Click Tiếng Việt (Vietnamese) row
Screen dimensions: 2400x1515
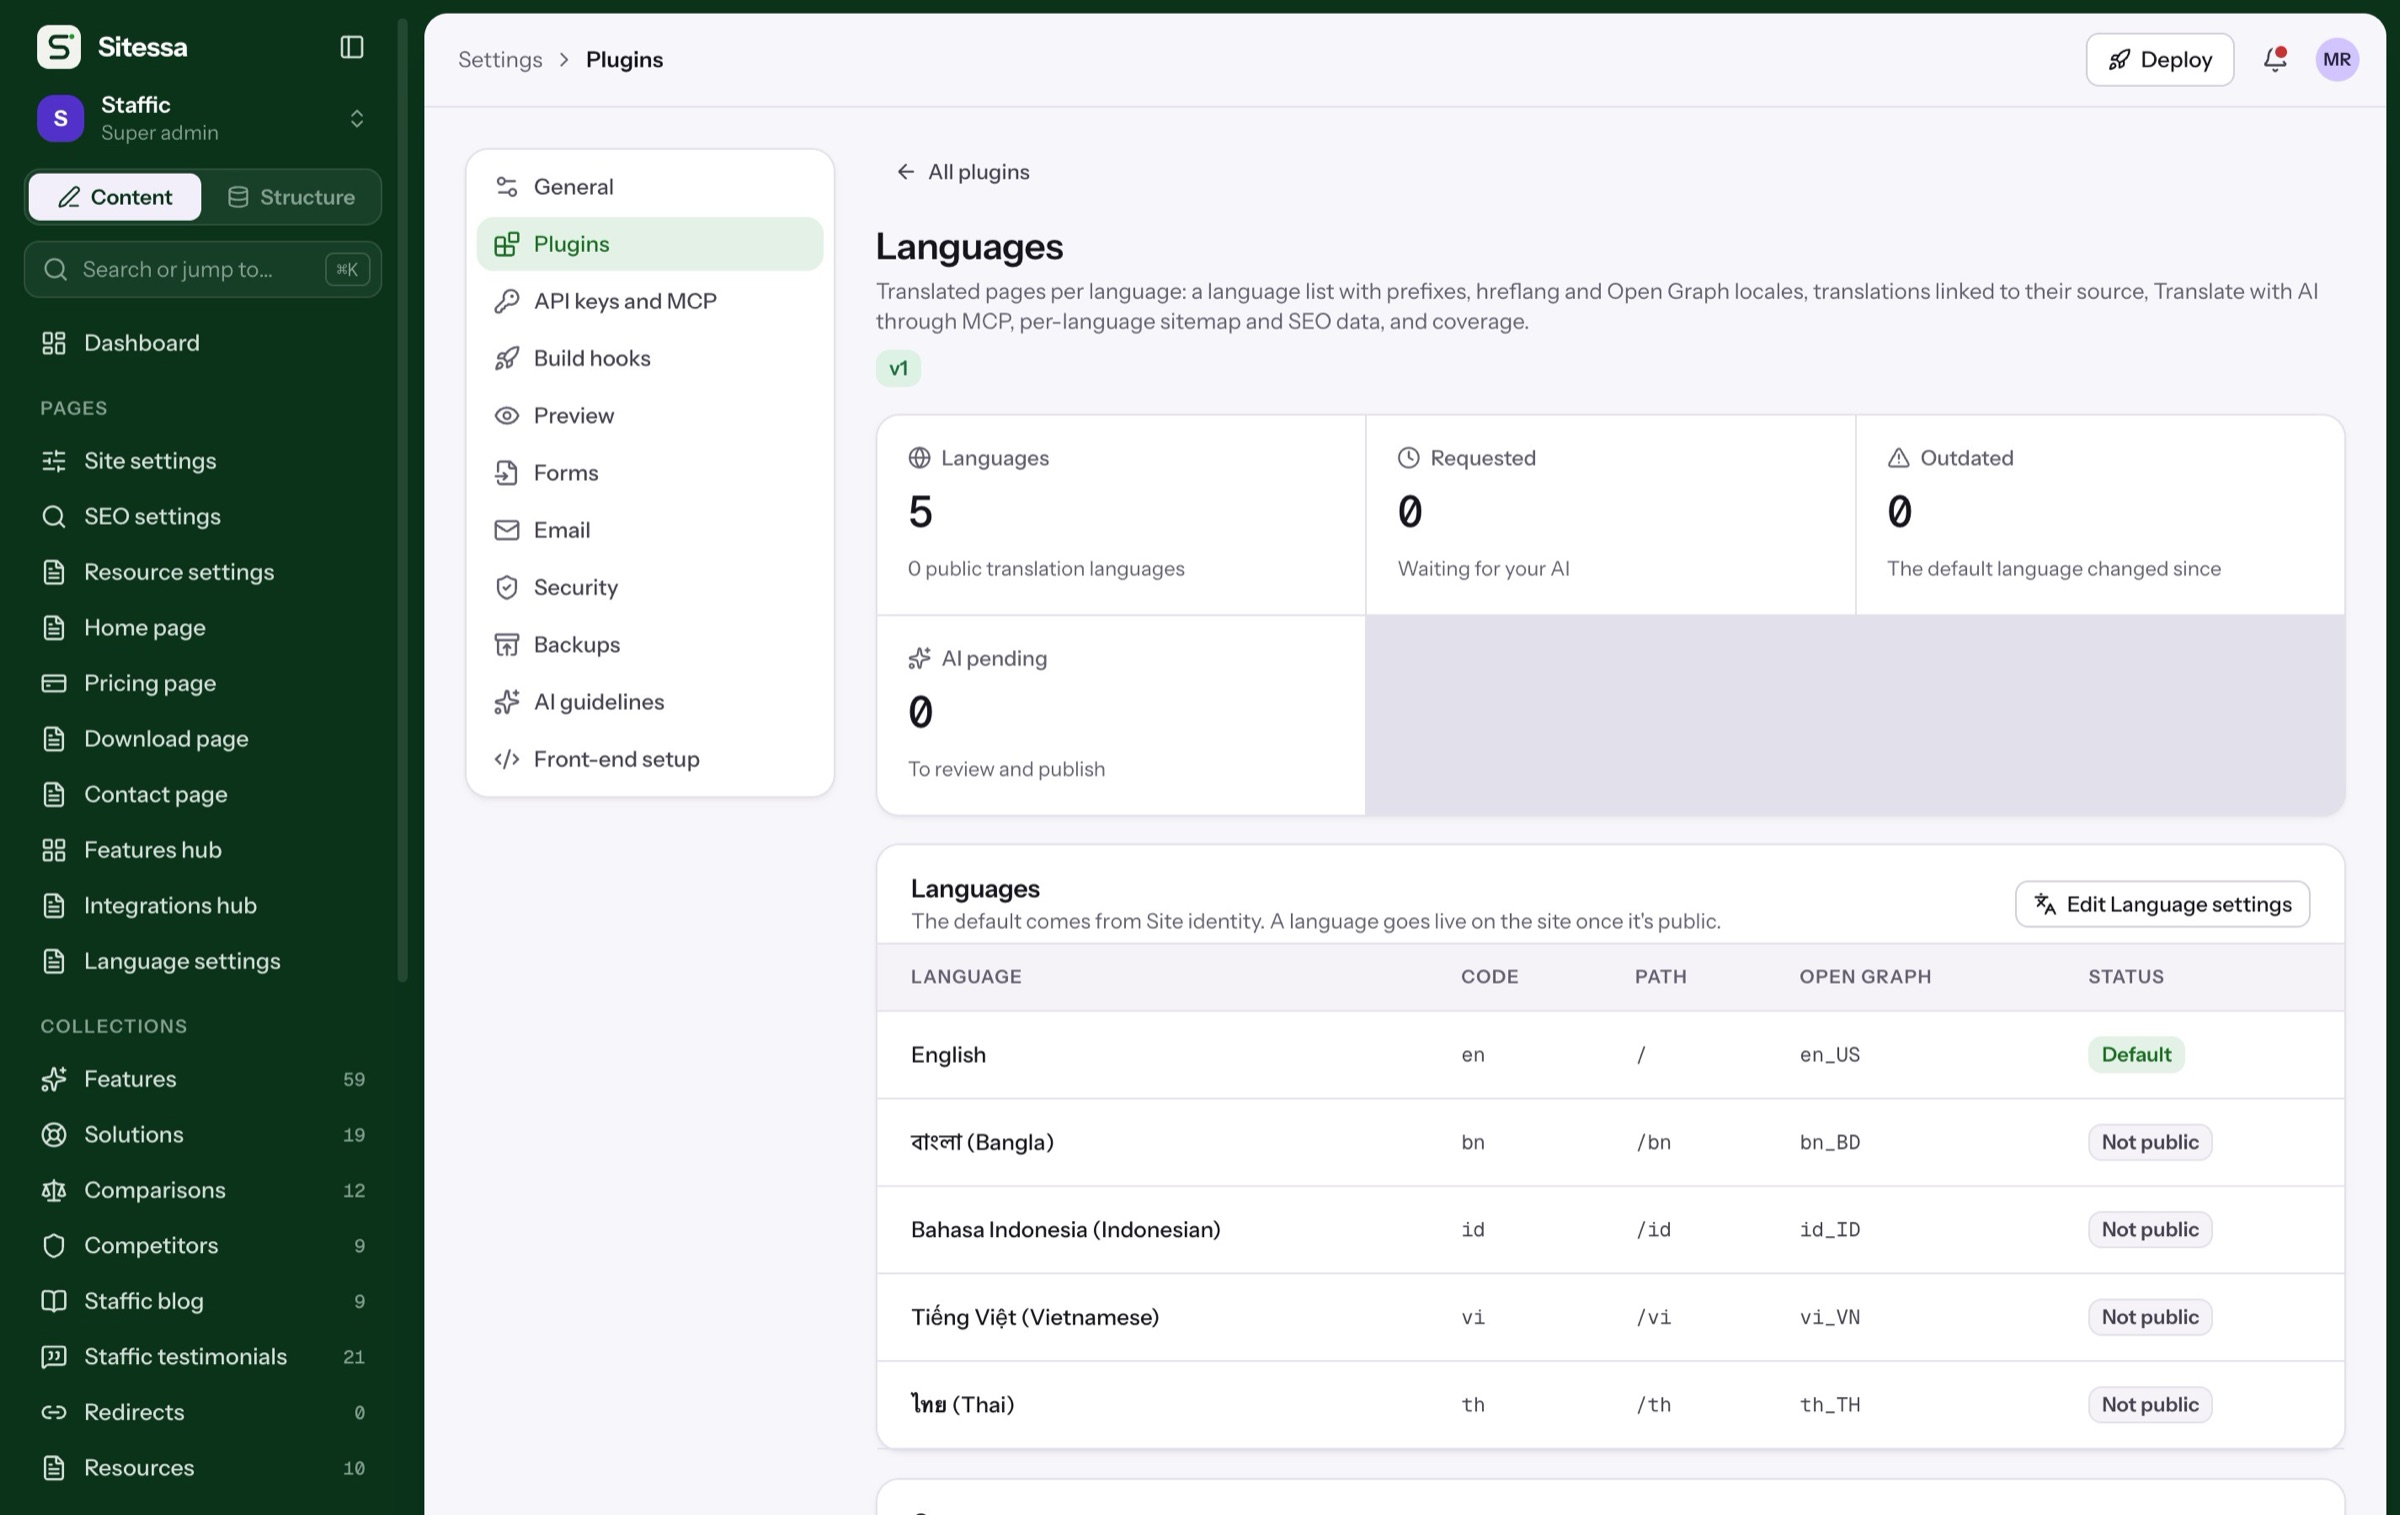click(x=1610, y=1317)
